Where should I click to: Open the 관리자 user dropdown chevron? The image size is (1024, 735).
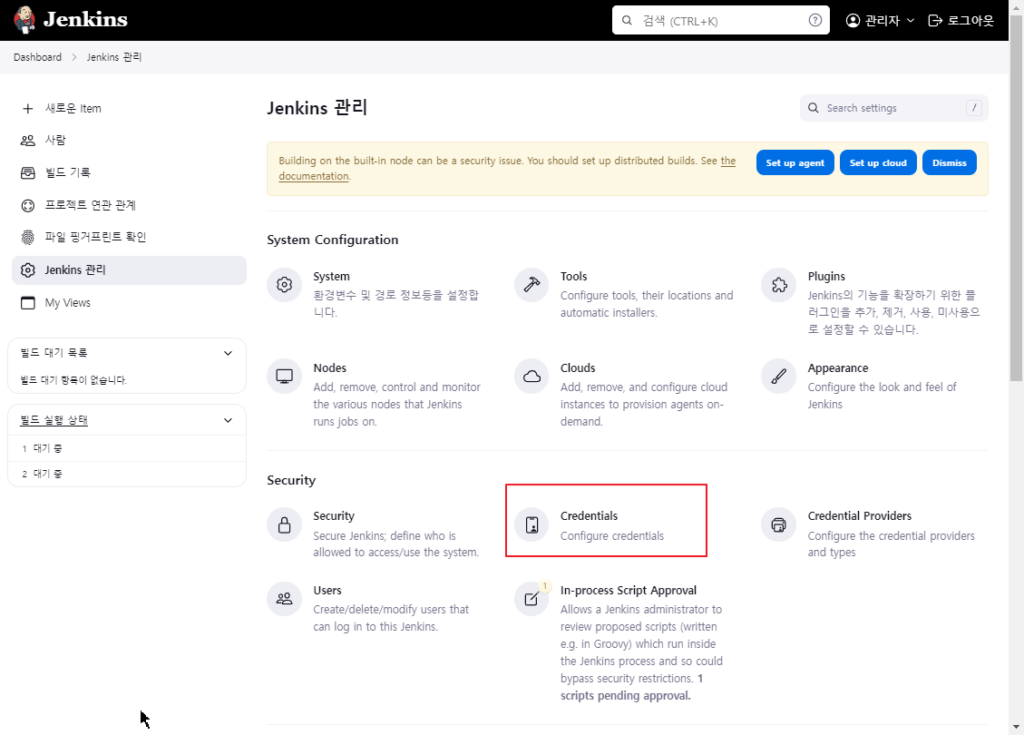(910, 21)
